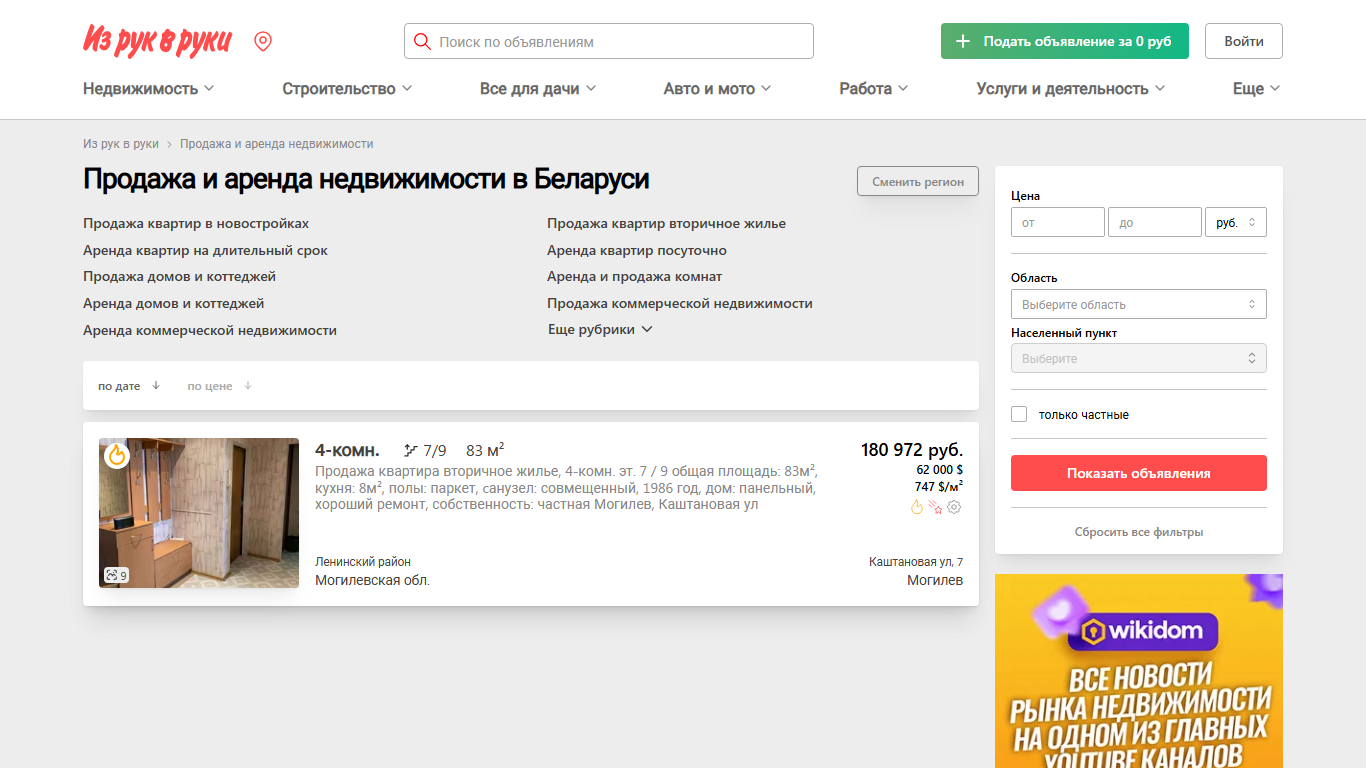Expand the «Недвижимость» menu
This screenshot has width=1366, height=768.
149,88
